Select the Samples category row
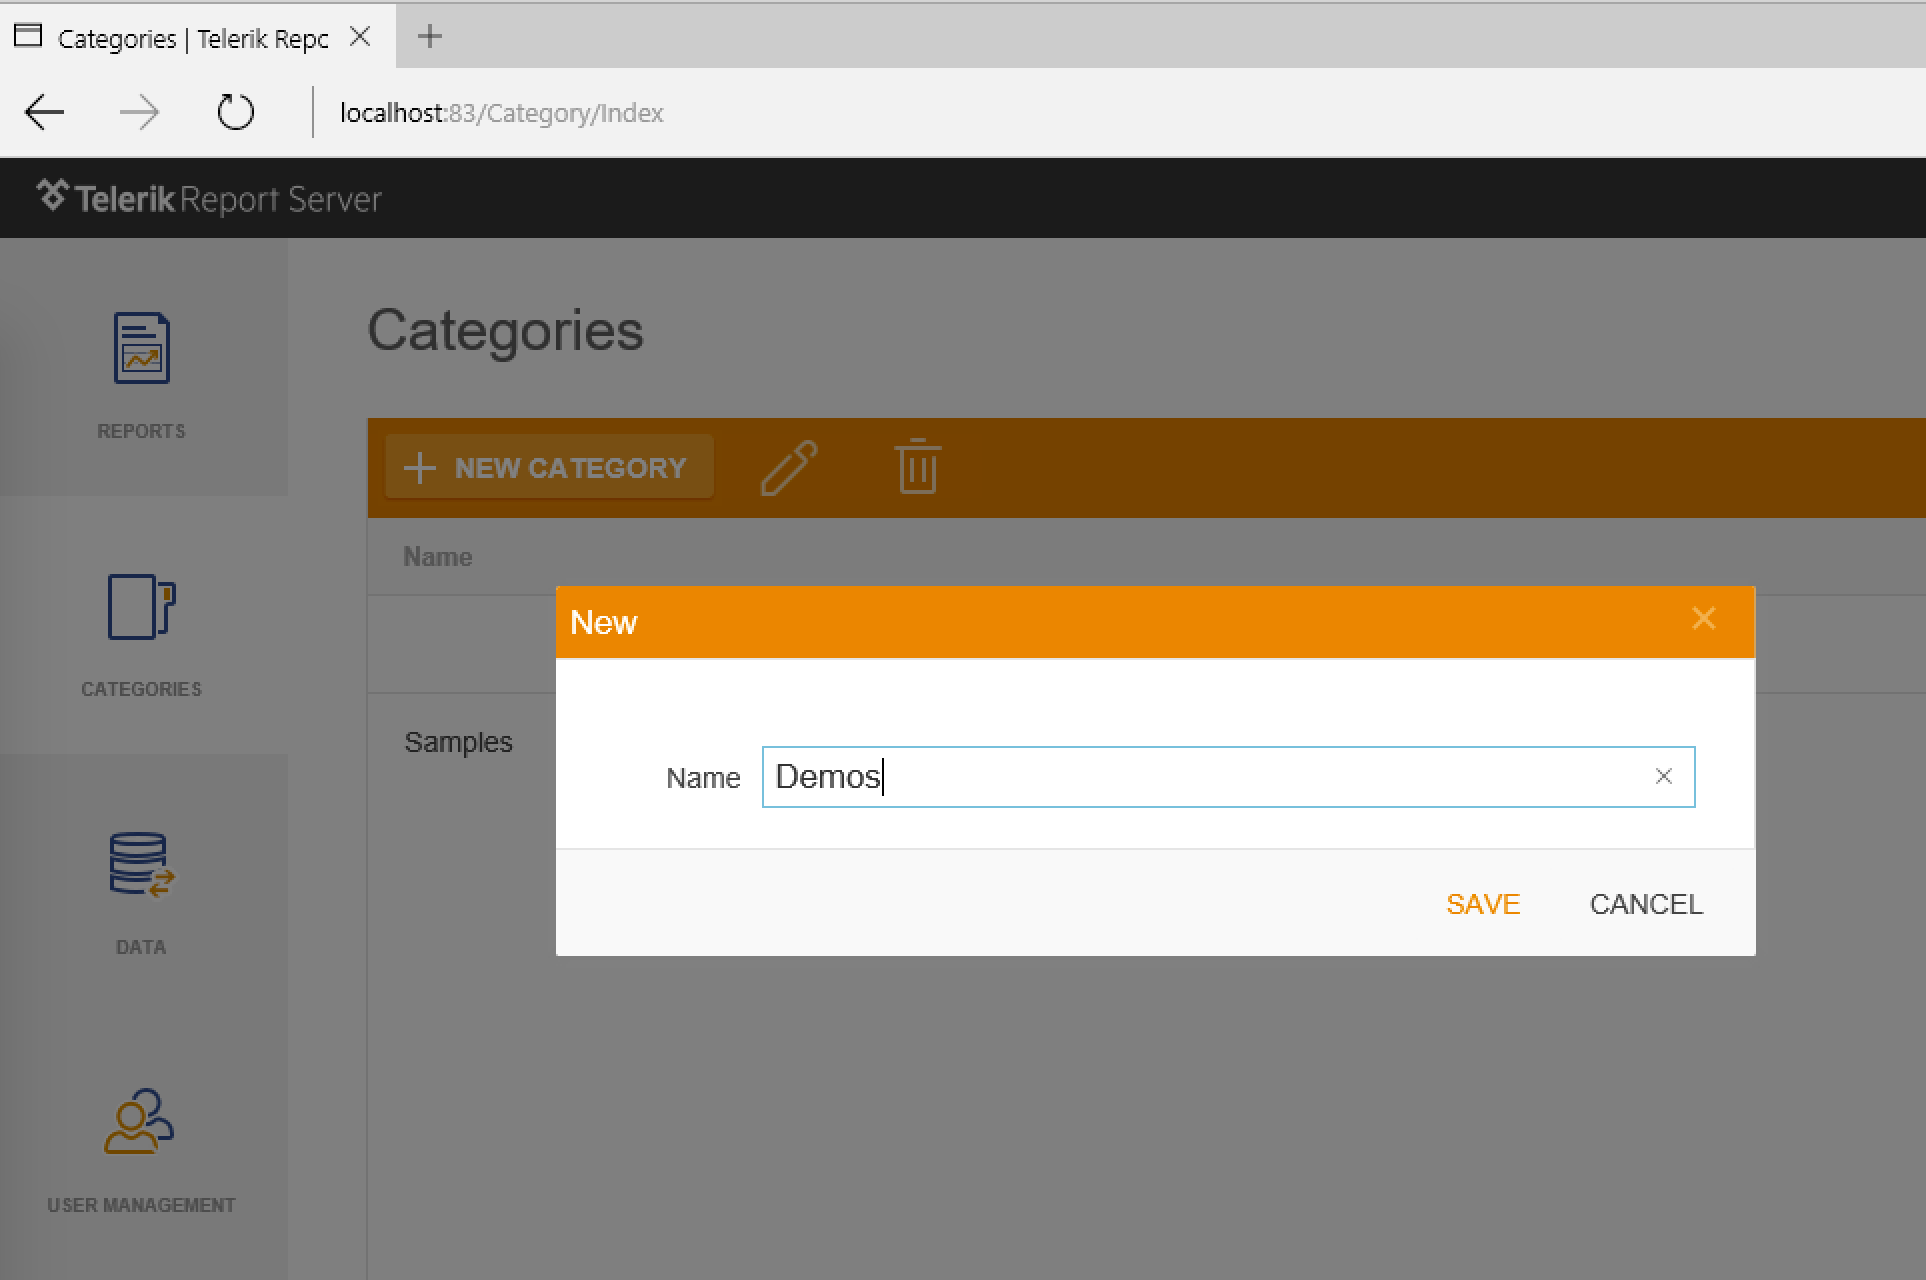Screen dimensions: 1926x1280 pyautogui.click(x=459, y=742)
